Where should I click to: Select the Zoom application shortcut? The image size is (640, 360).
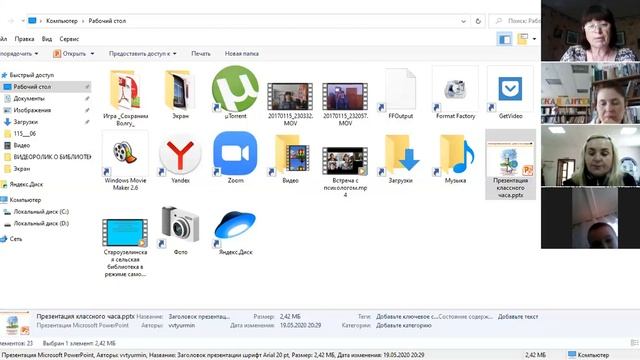point(235,153)
